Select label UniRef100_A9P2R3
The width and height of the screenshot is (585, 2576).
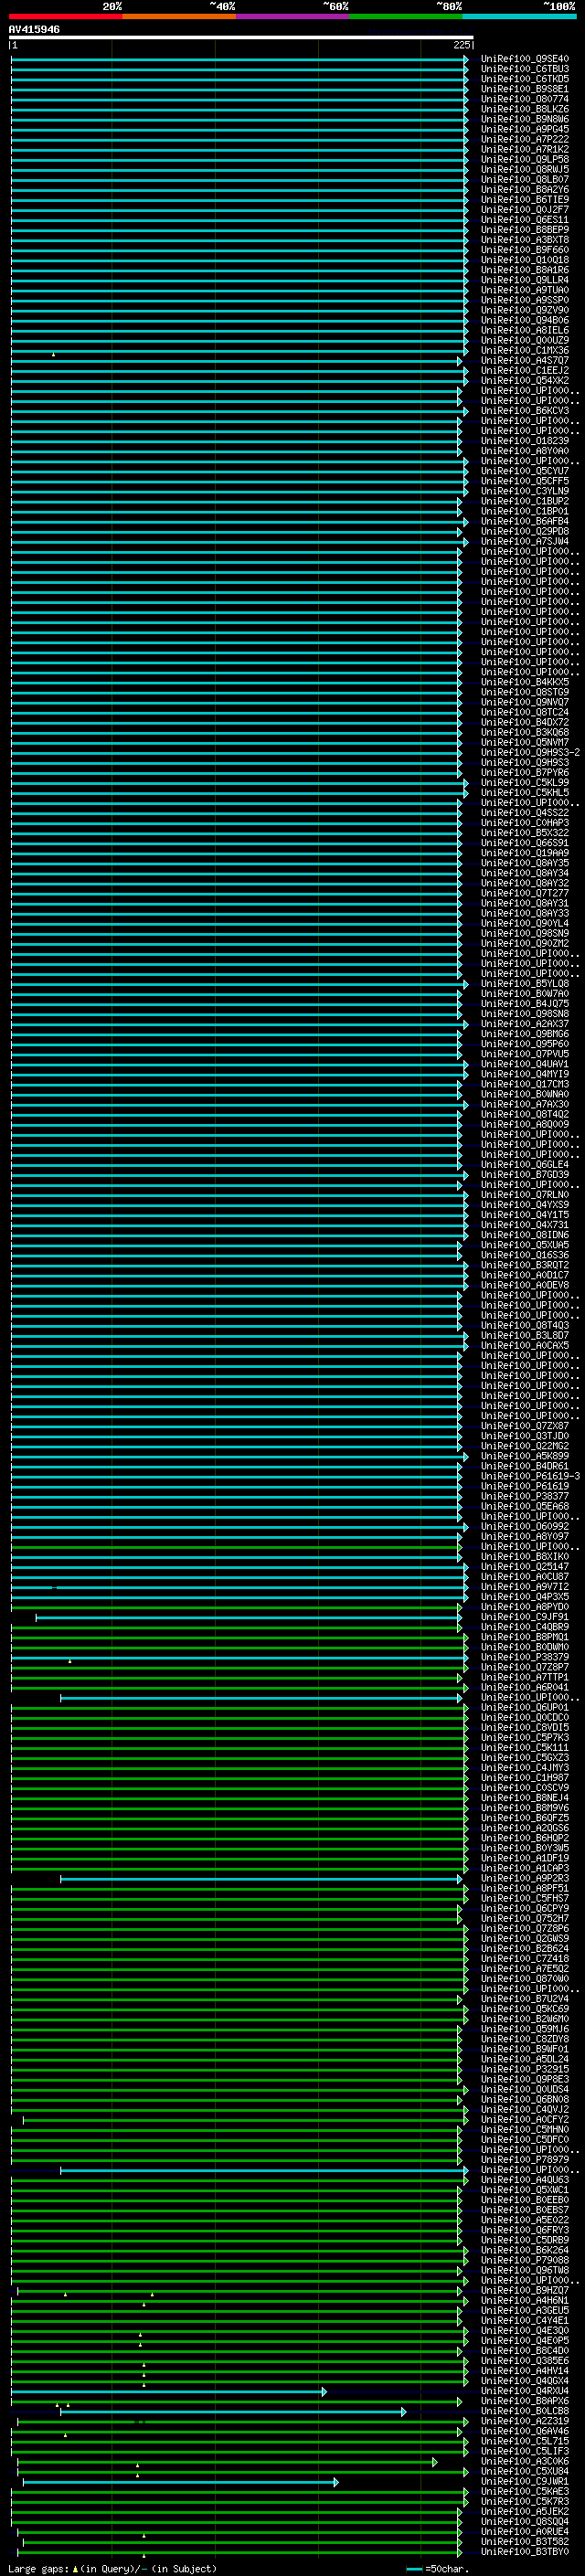click(525, 1879)
